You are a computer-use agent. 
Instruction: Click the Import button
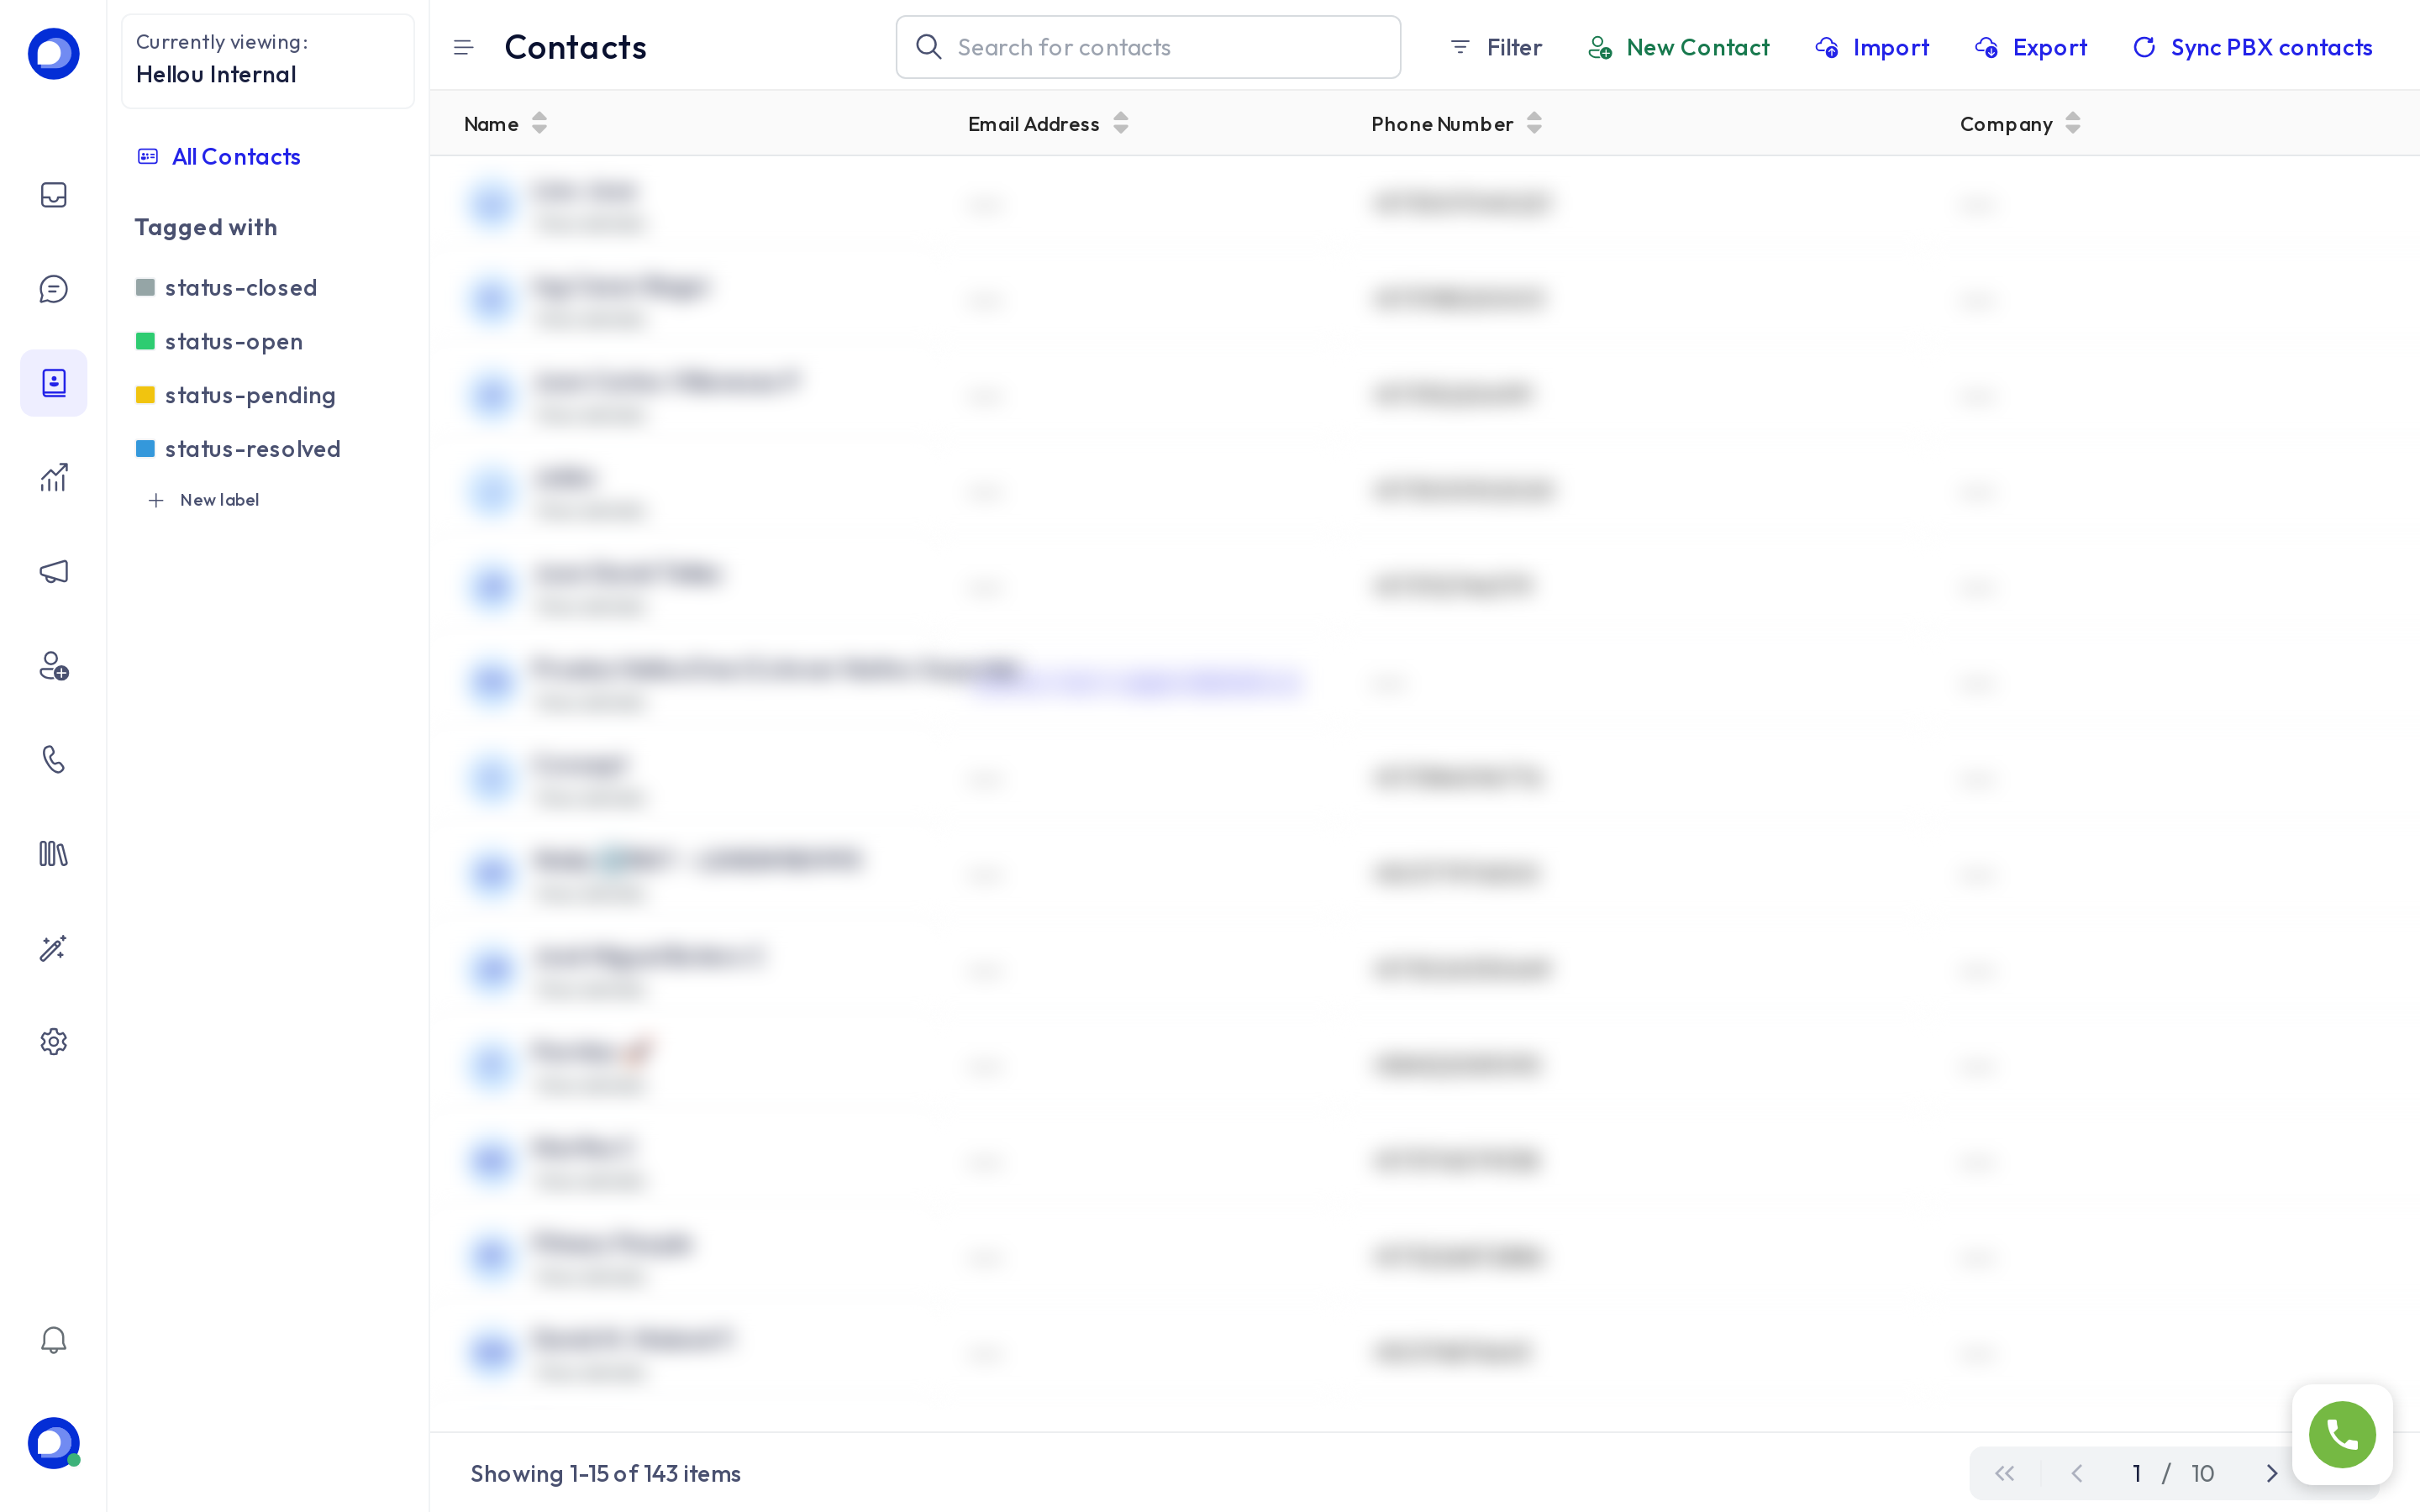click(1871, 47)
